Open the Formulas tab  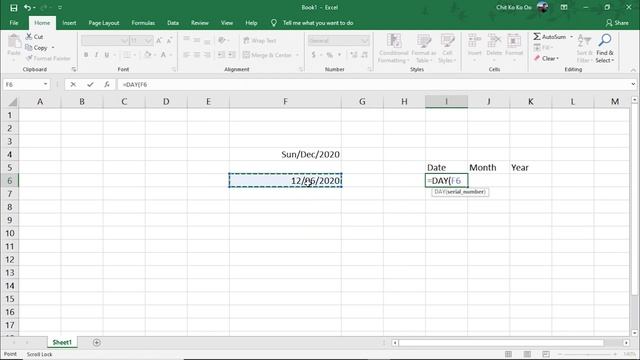(x=143, y=23)
